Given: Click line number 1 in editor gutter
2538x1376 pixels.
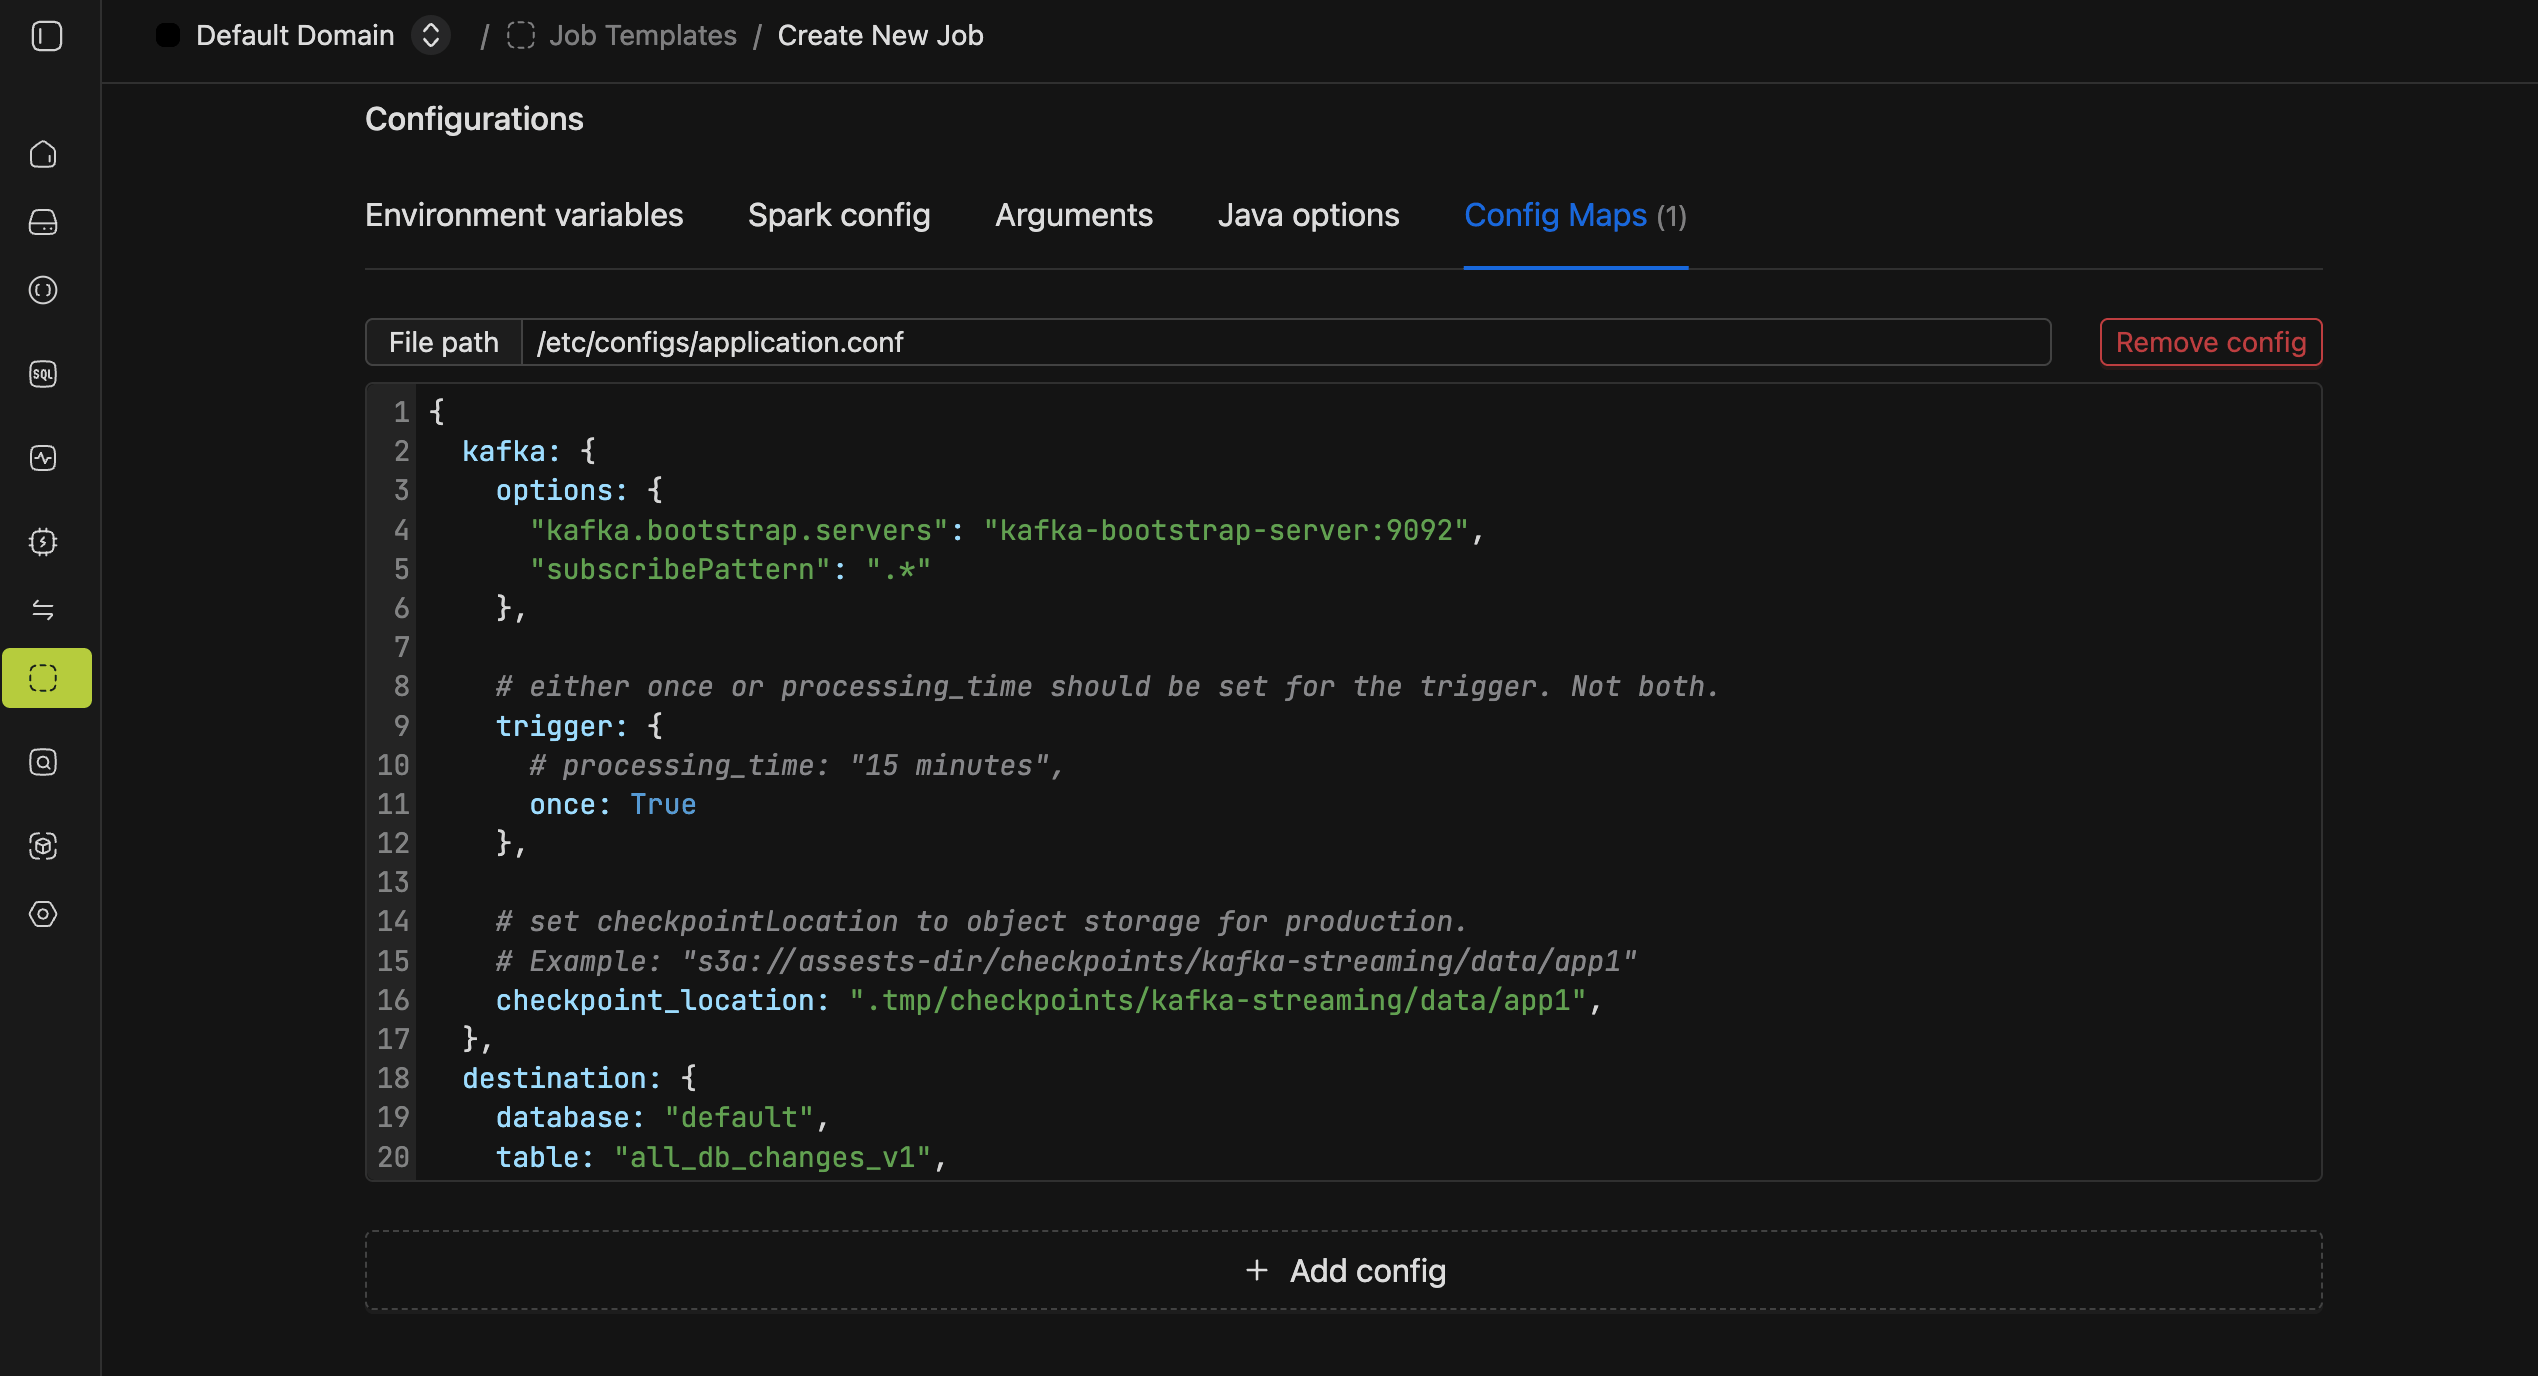Looking at the screenshot, I should click(401, 412).
